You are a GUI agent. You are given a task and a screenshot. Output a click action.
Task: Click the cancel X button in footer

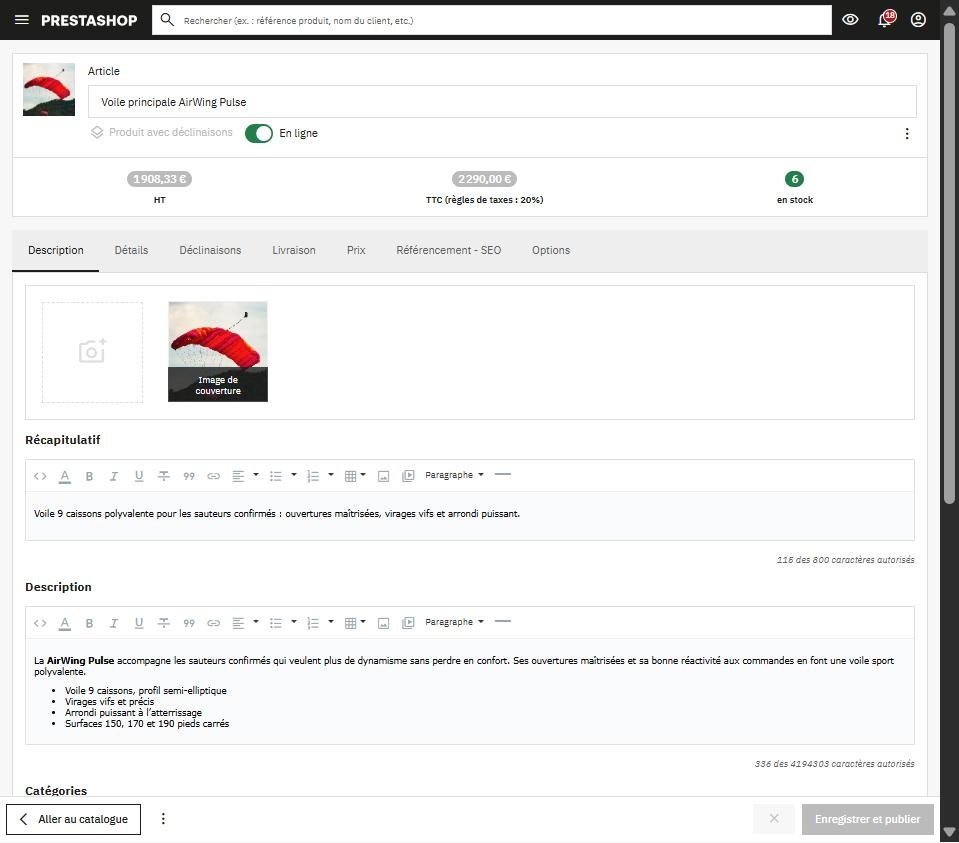pos(774,819)
